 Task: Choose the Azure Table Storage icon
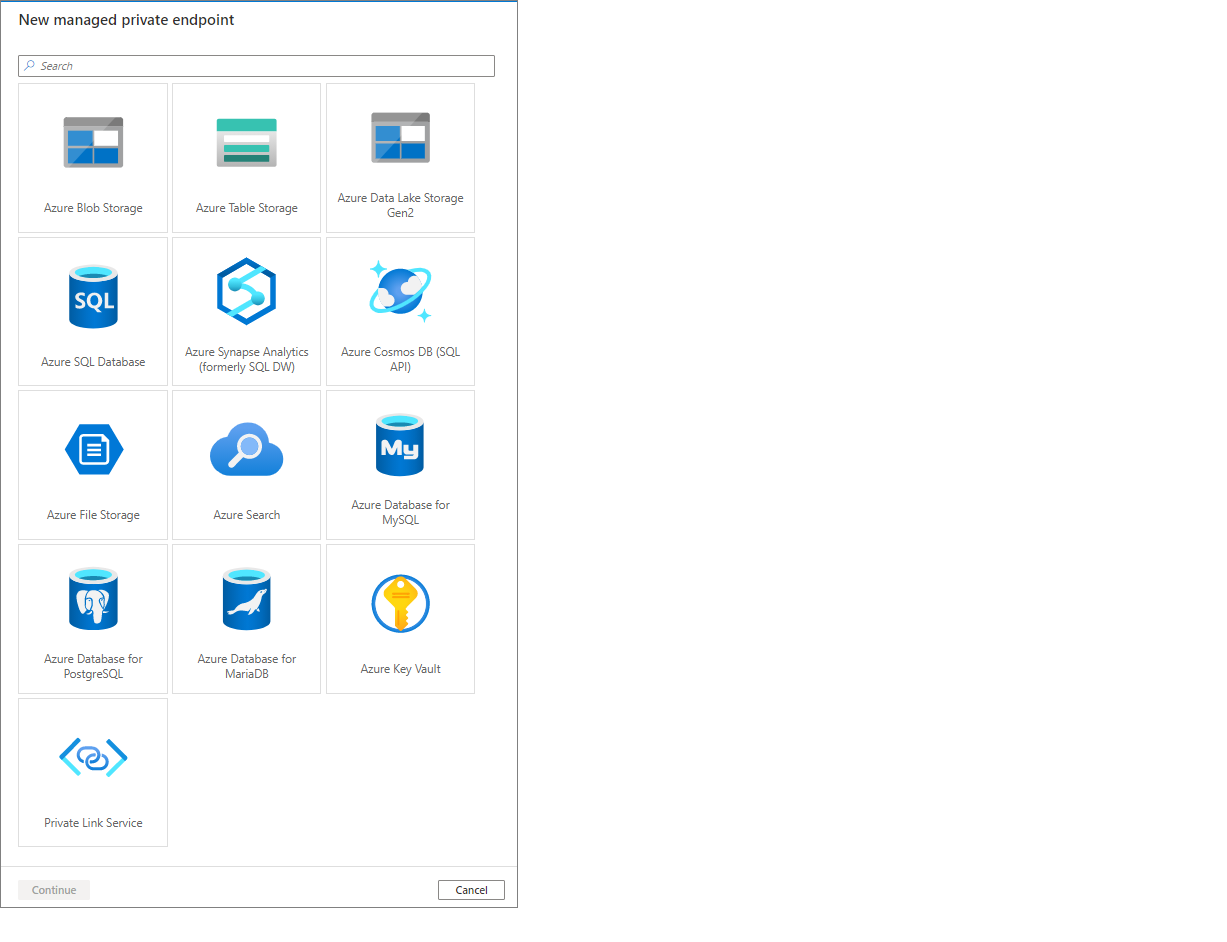coord(247,142)
